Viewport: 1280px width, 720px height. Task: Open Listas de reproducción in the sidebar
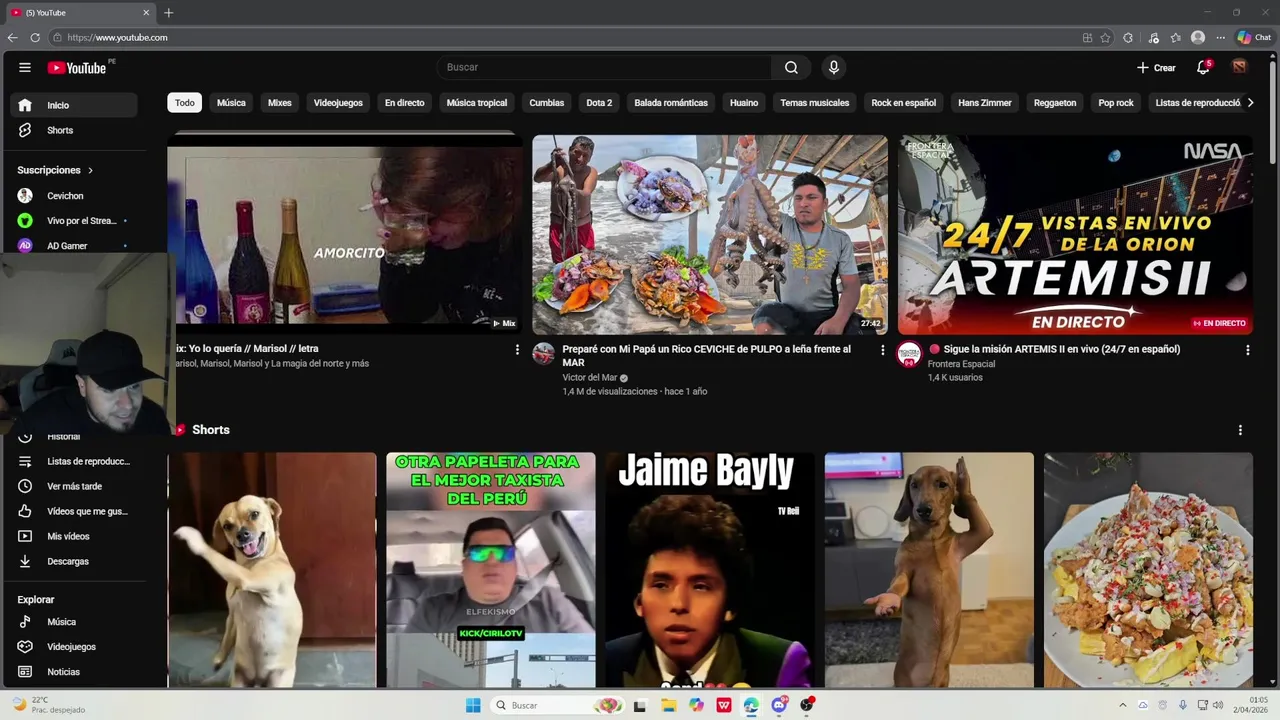click(75, 461)
